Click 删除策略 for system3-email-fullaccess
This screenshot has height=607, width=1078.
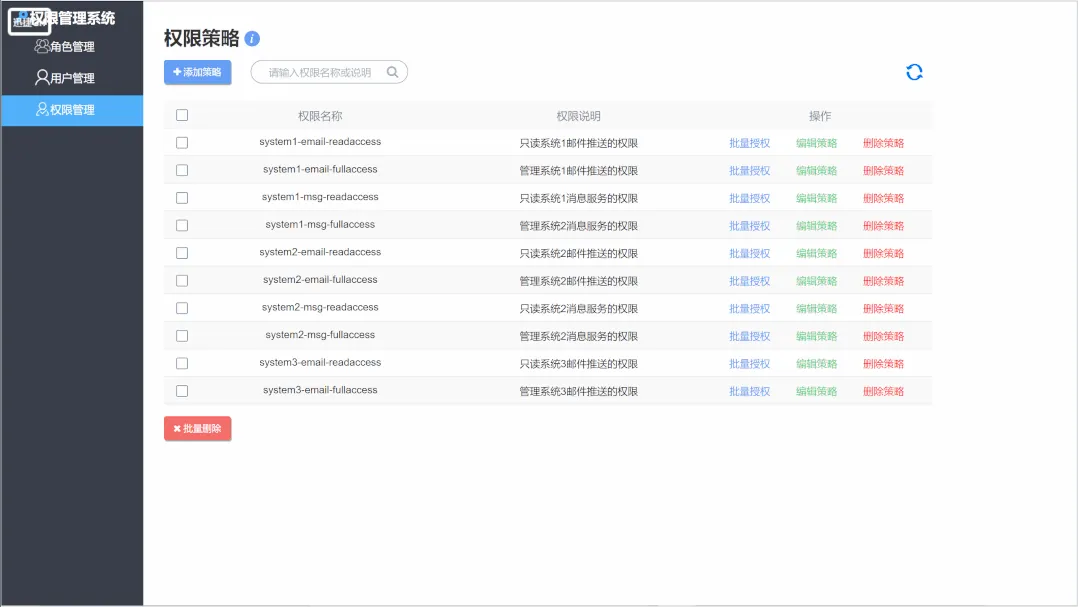pos(883,391)
